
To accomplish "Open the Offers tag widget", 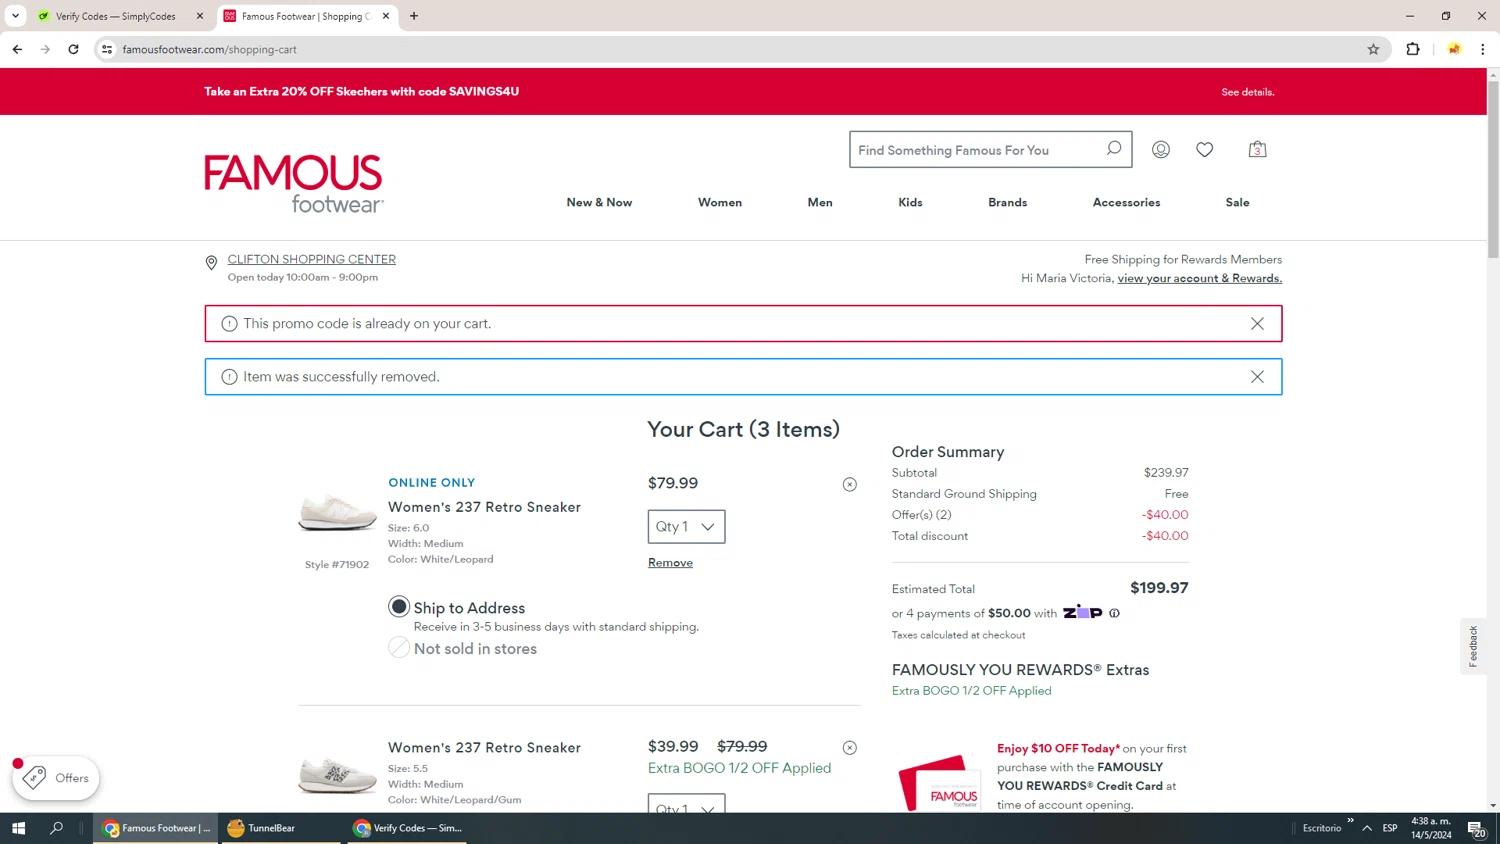I will point(56,778).
